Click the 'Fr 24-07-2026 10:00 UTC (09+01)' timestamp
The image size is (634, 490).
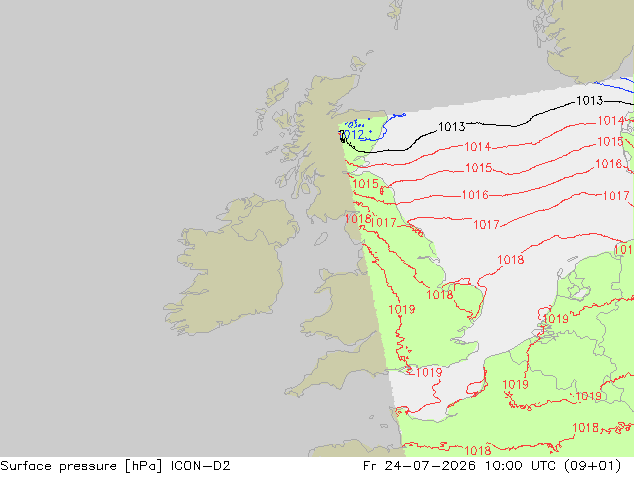492,466
